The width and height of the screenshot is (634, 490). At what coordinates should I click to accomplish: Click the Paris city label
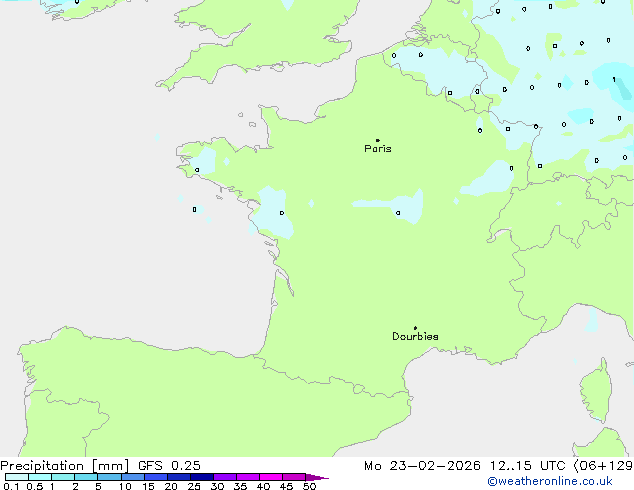(378, 149)
